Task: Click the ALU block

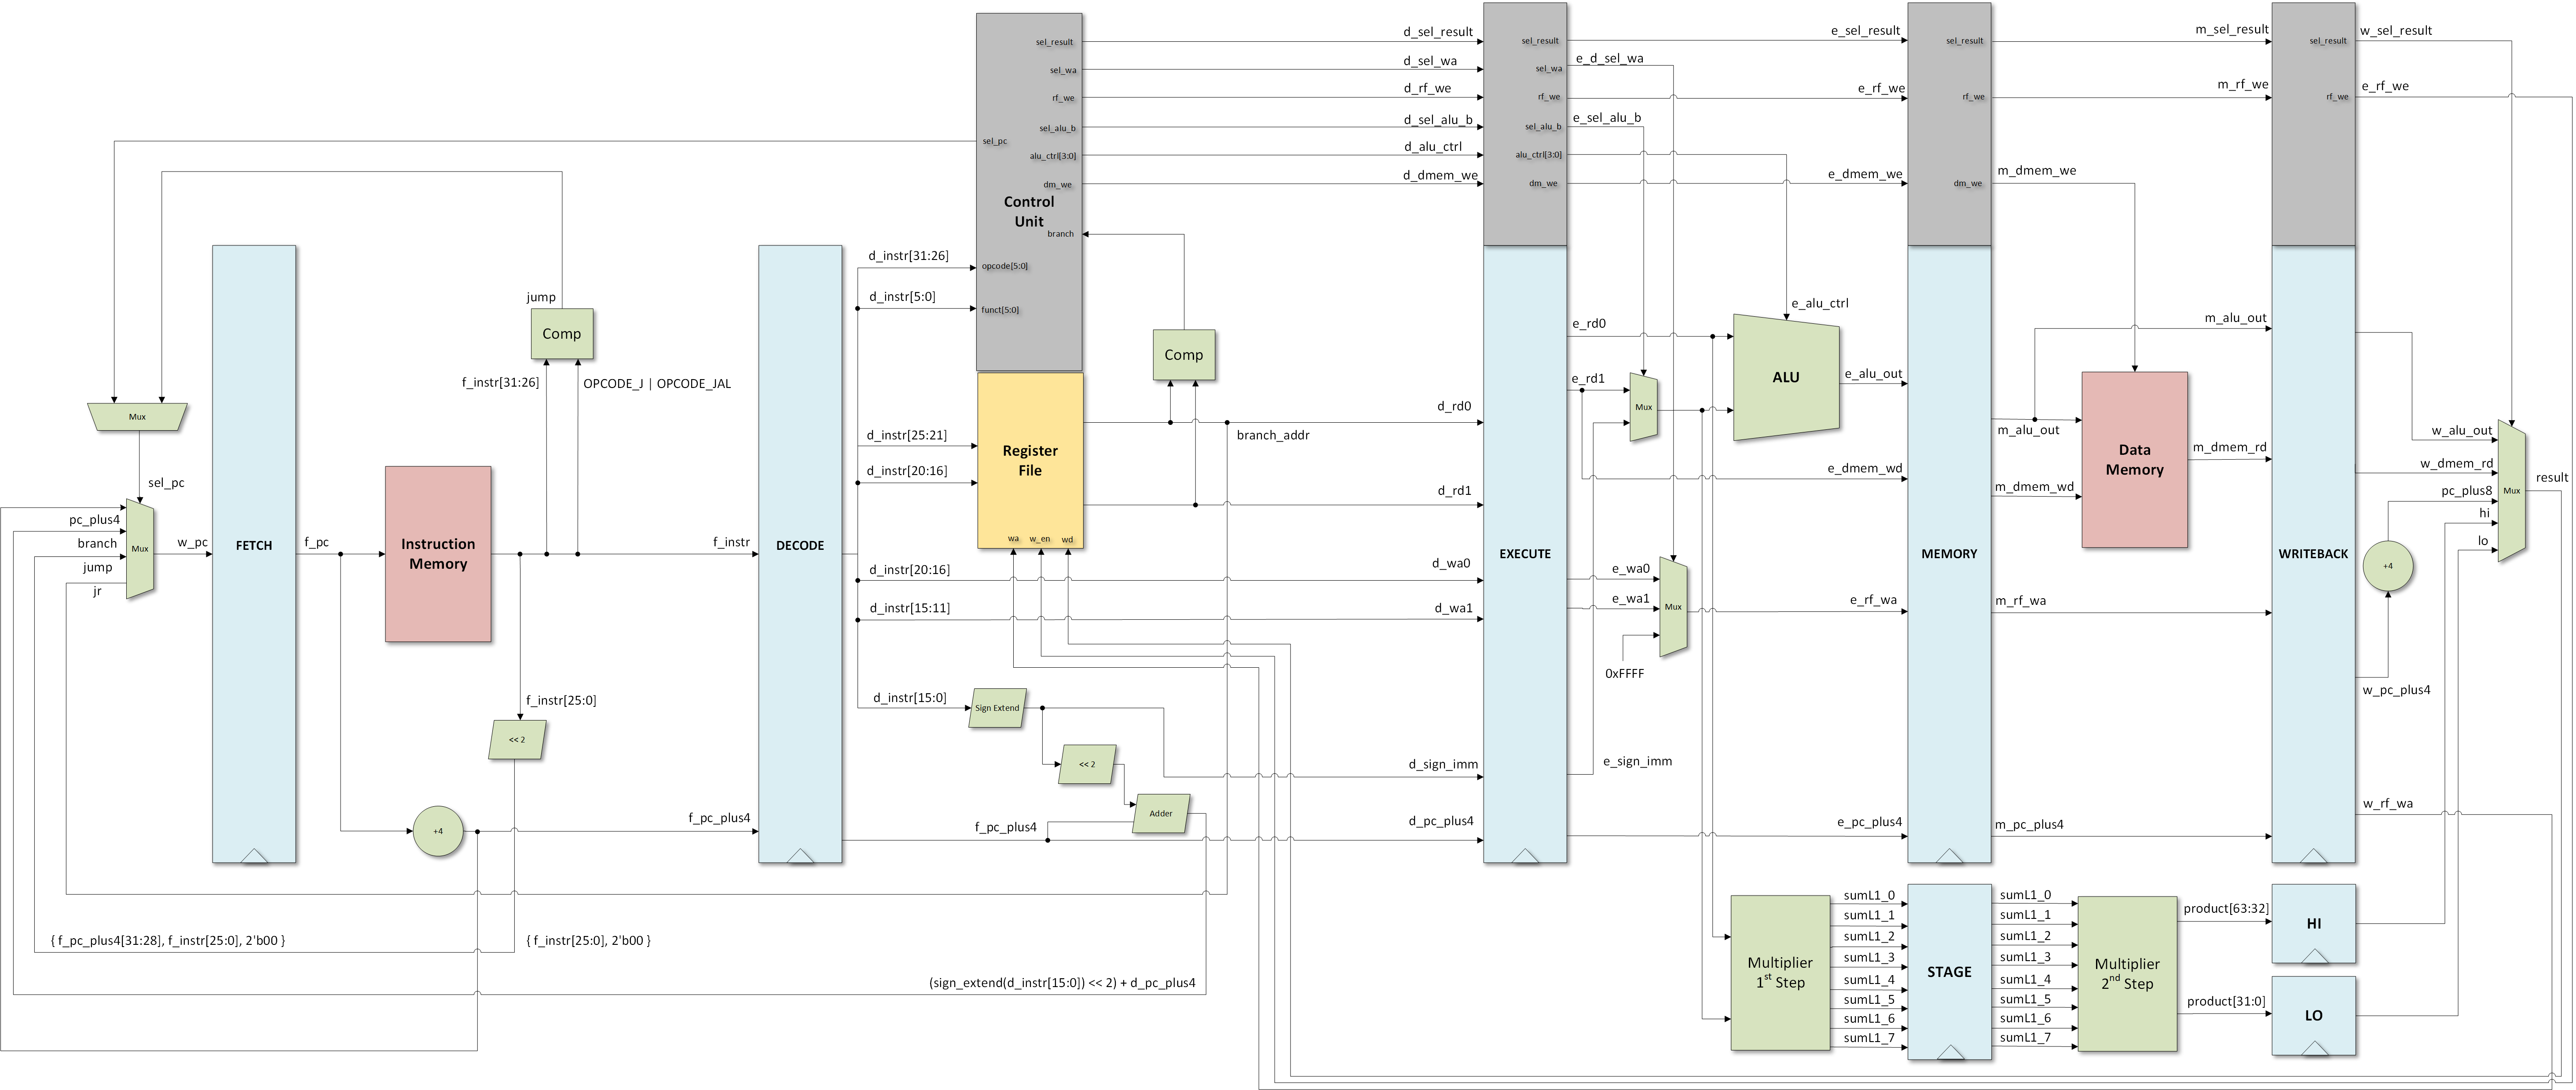Action: point(1785,377)
